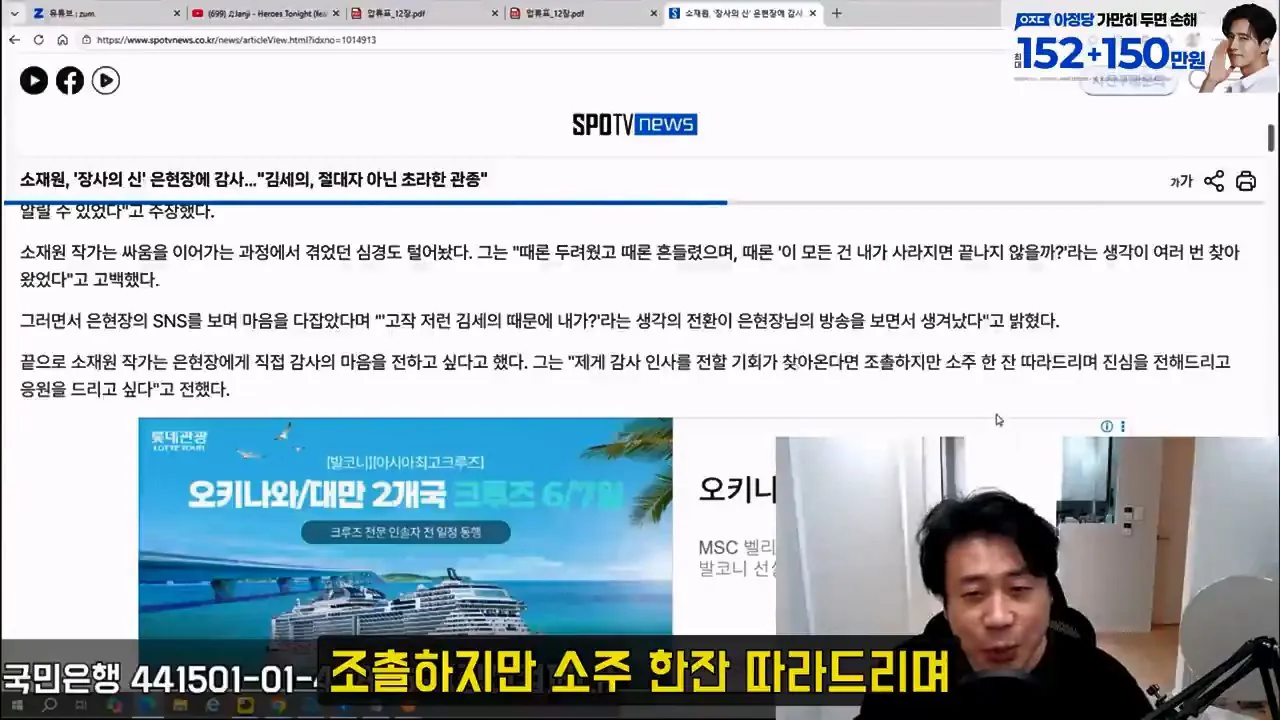Screen dimensions: 1280x720
Task: Close the 유튜브 : zum tab
Action: point(177,13)
